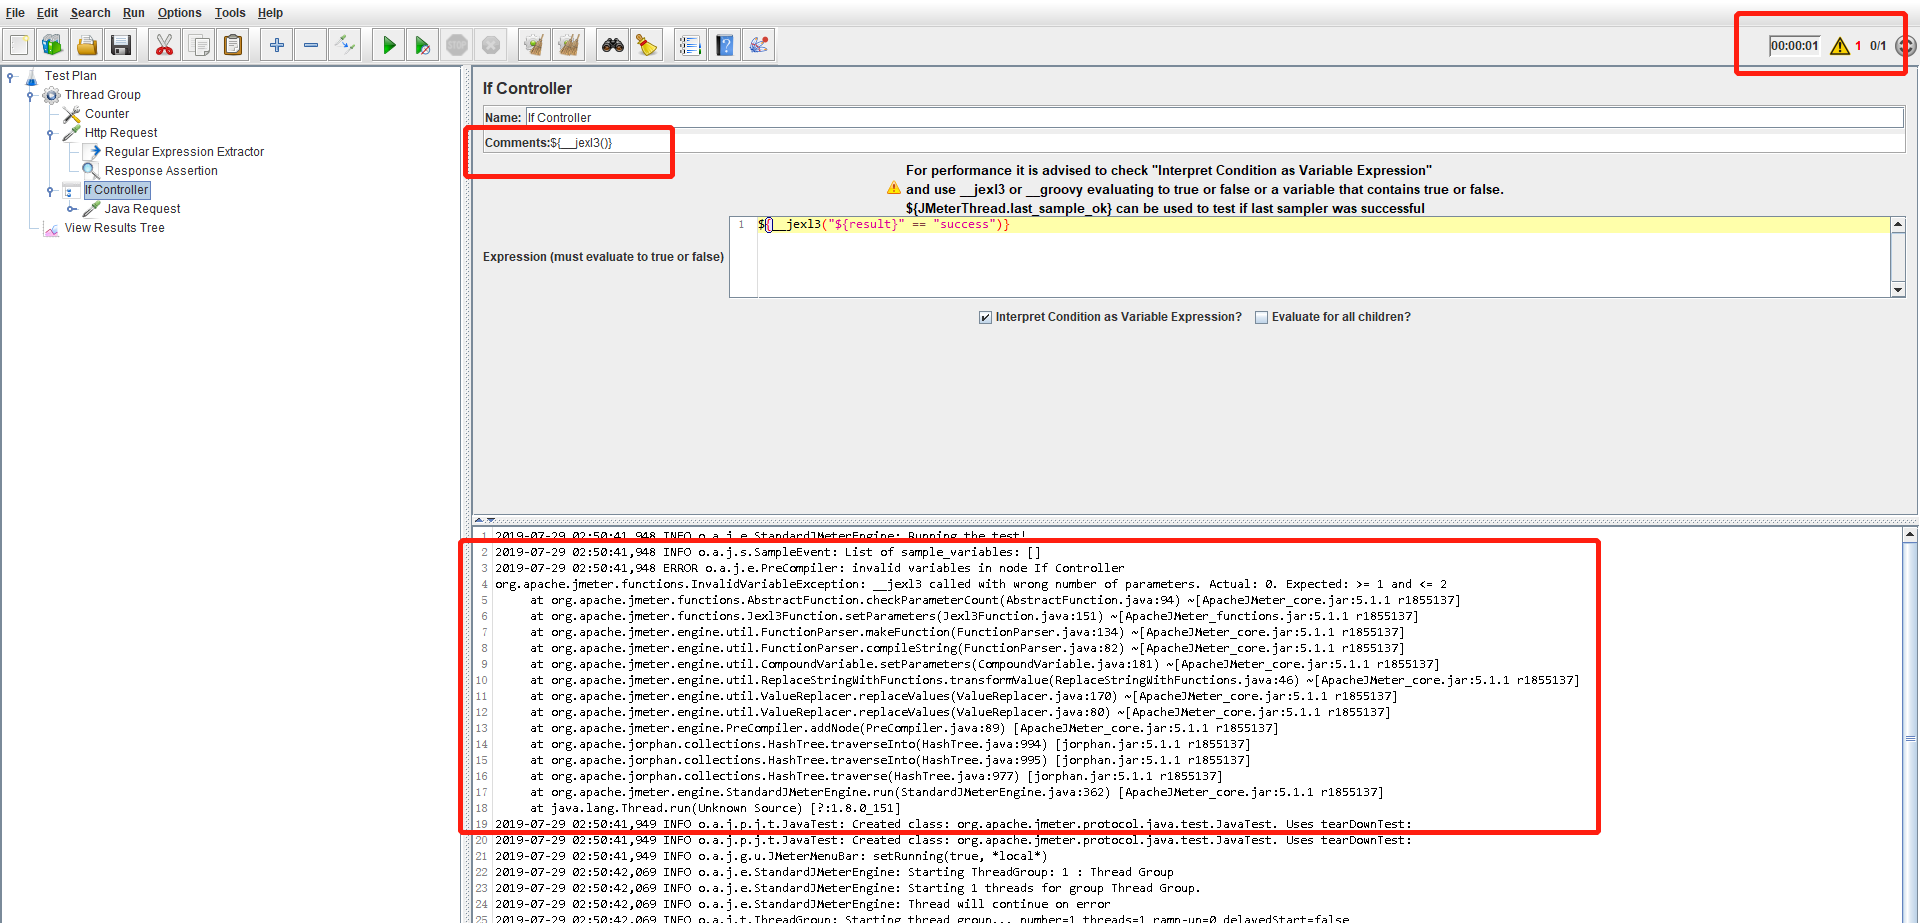Image resolution: width=1920 pixels, height=923 pixels.
Task: Open the Run menu
Action: coord(134,13)
